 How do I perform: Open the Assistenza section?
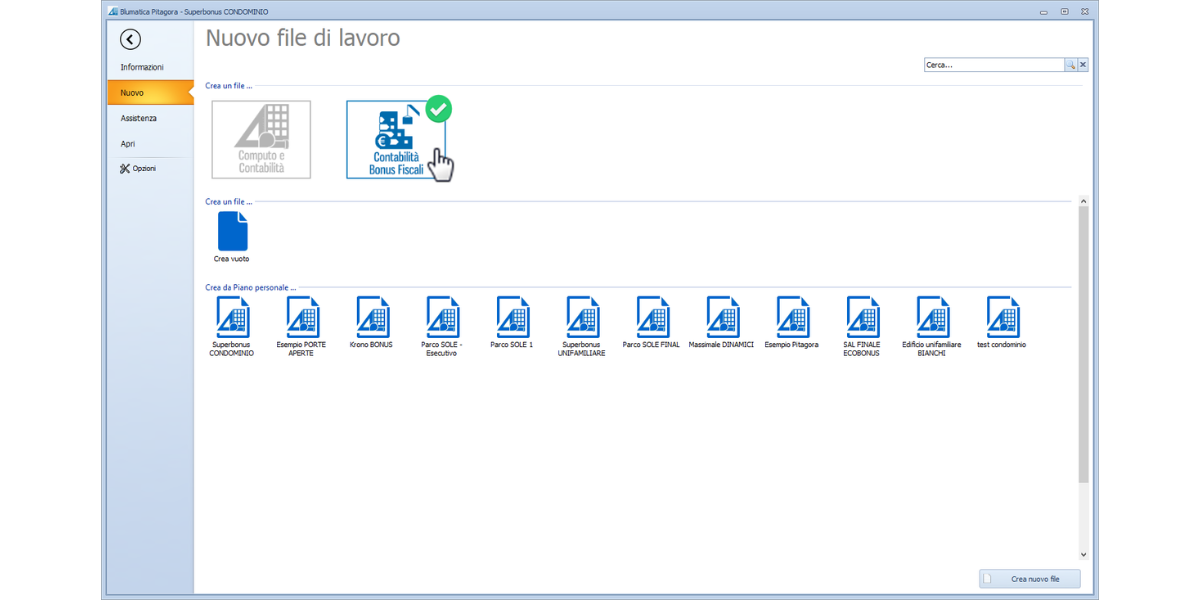pos(139,118)
